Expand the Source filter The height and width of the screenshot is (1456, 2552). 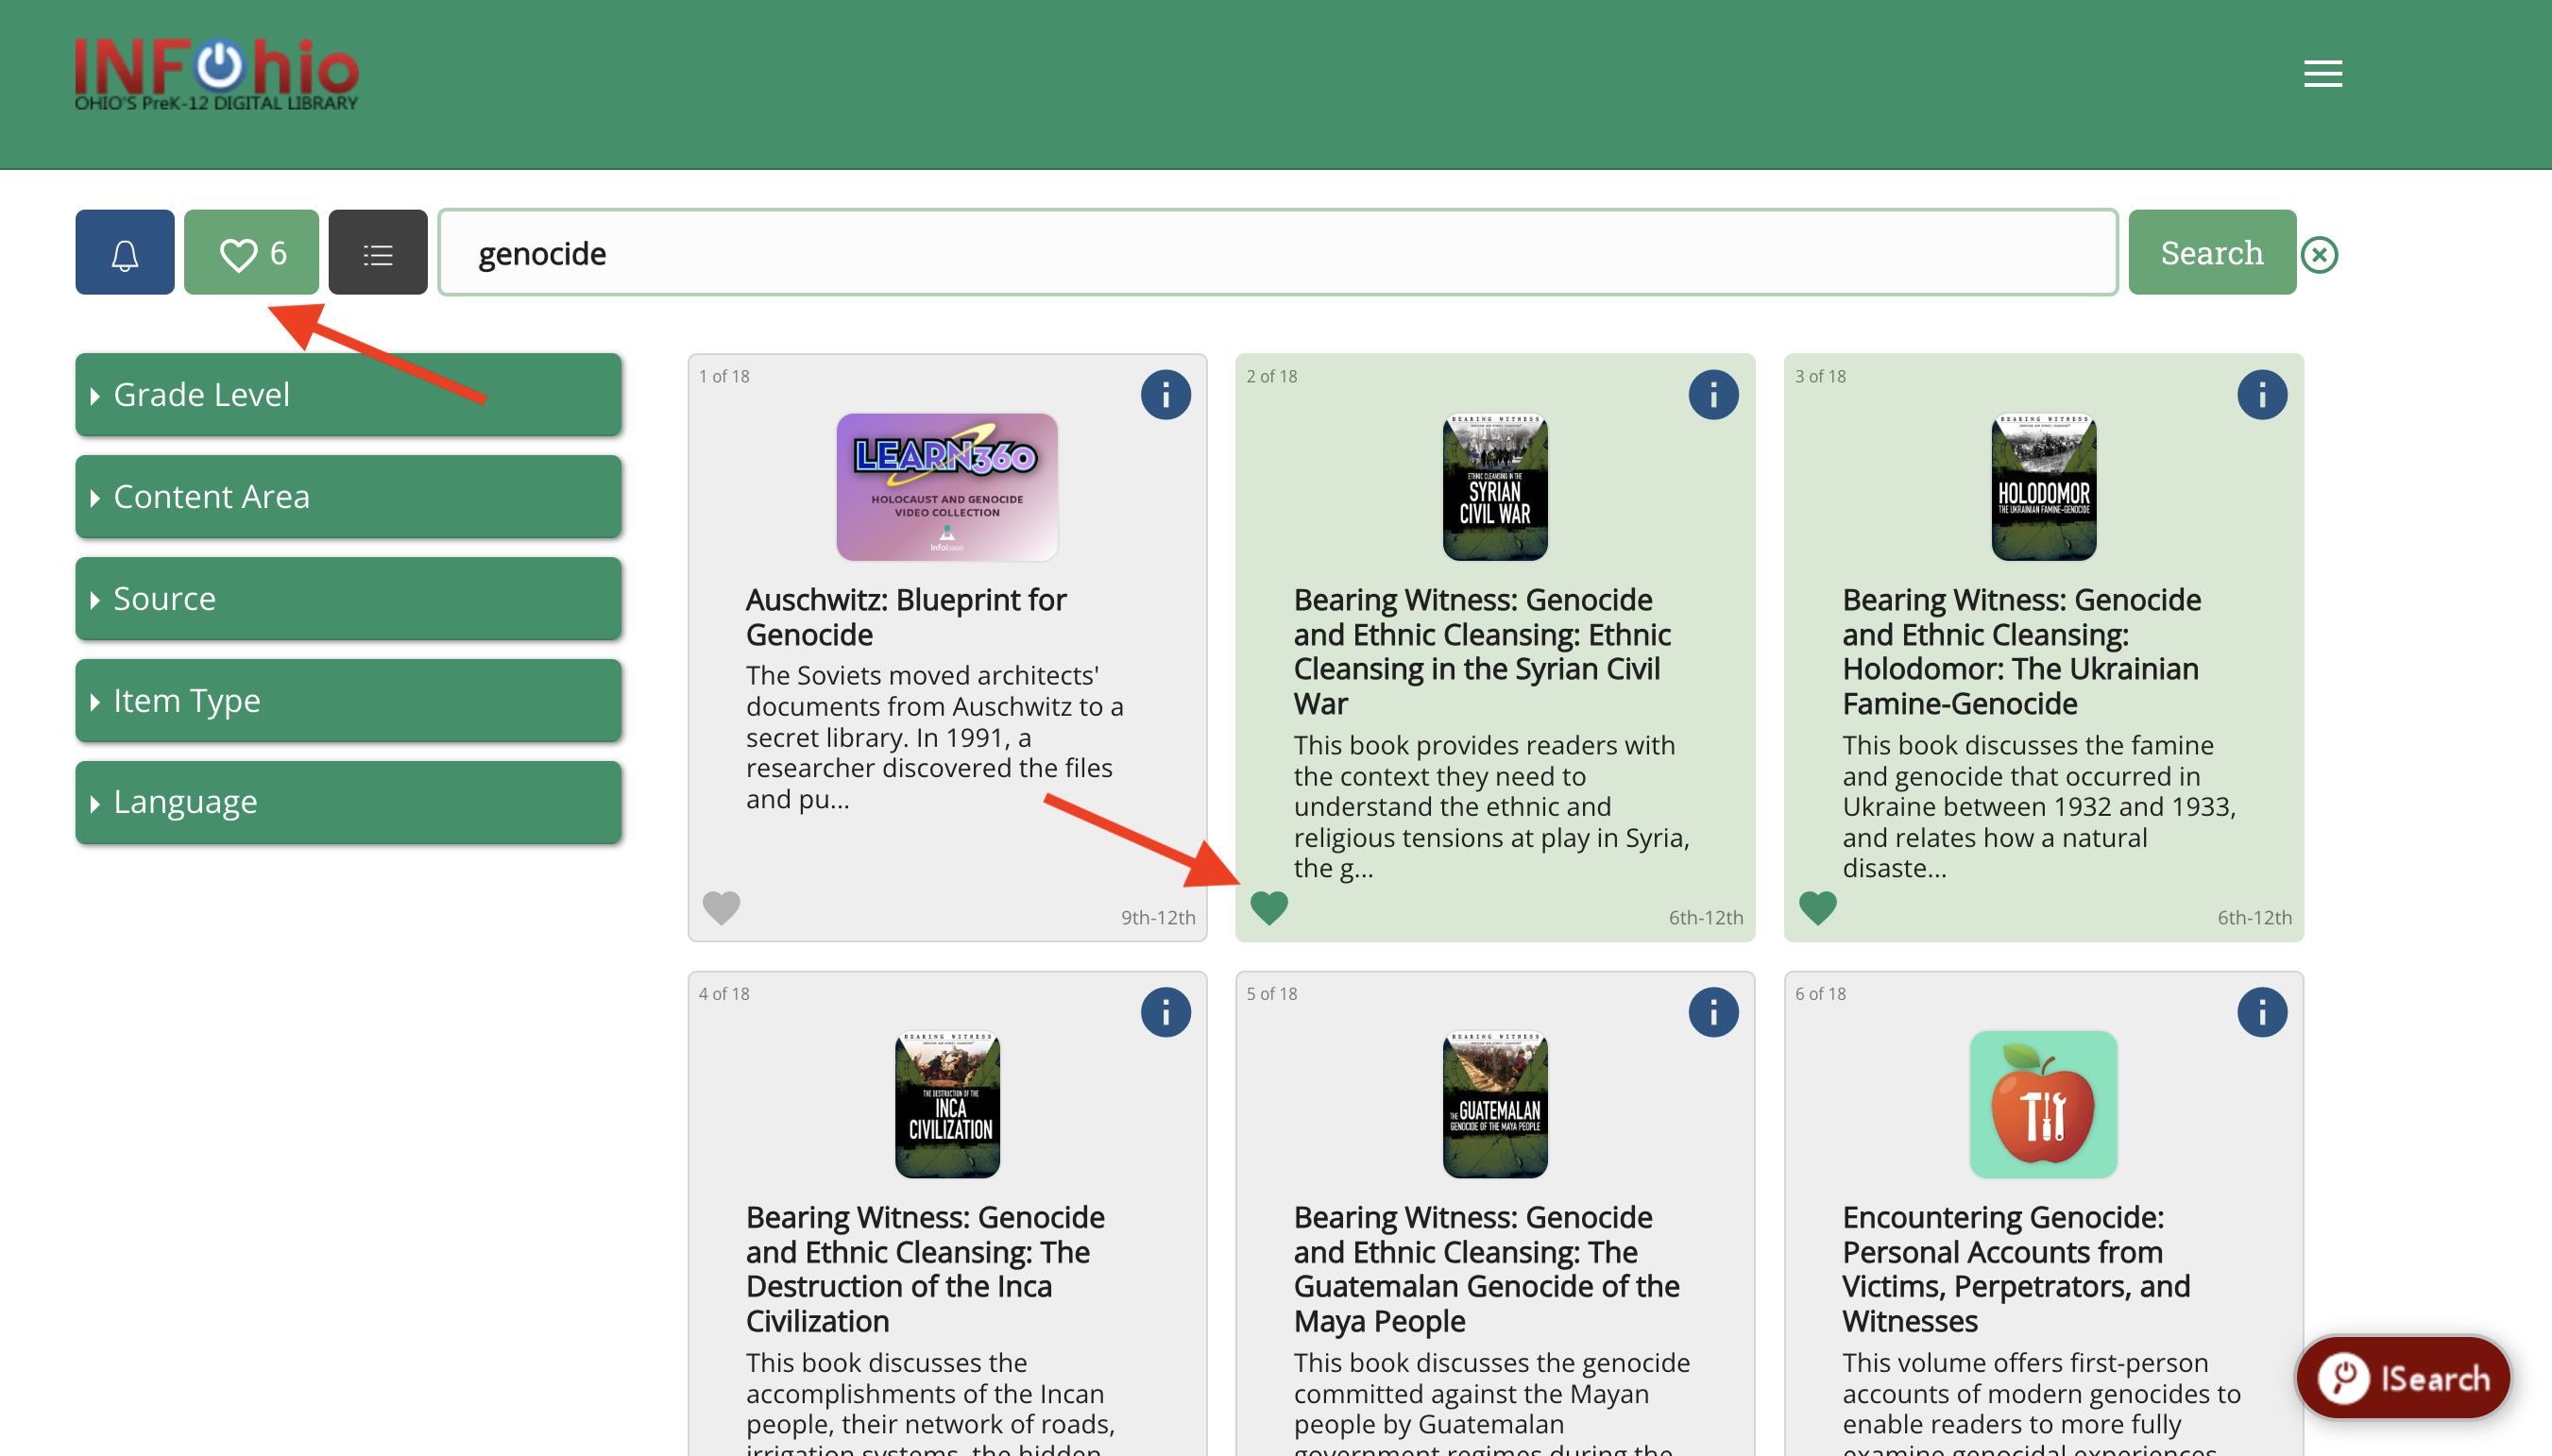(349, 598)
